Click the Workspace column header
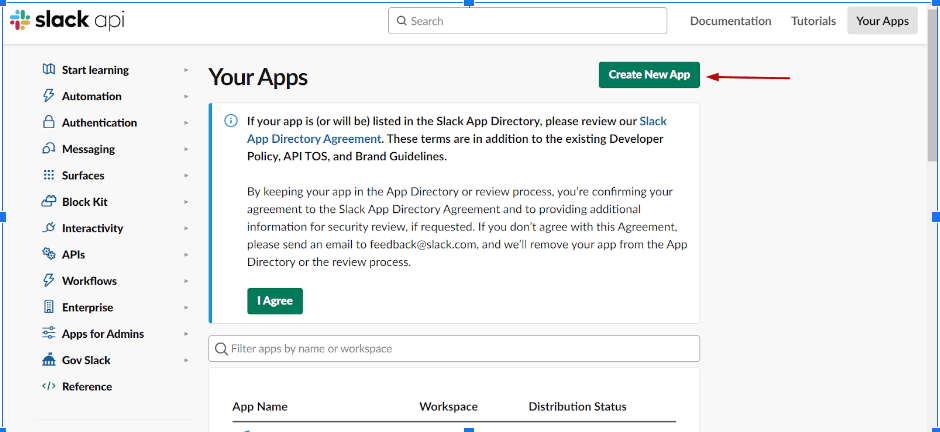The width and height of the screenshot is (940, 432). (x=448, y=407)
